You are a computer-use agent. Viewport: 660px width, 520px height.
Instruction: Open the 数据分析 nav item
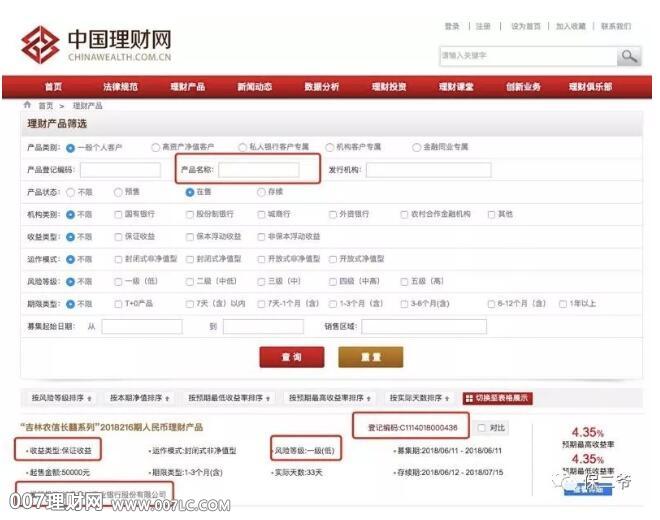322,87
